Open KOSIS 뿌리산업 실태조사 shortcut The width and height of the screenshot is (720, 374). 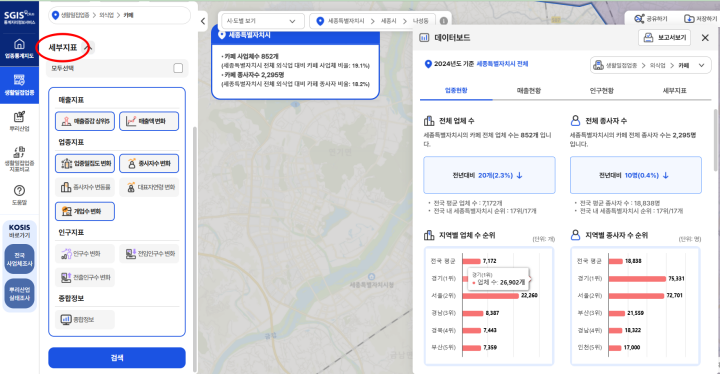[19, 294]
